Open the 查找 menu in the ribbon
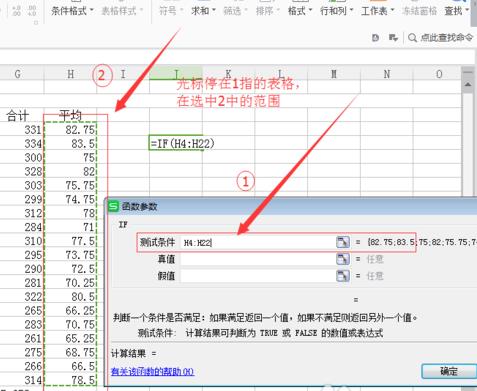The height and width of the screenshot is (391, 477). [457, 11]
